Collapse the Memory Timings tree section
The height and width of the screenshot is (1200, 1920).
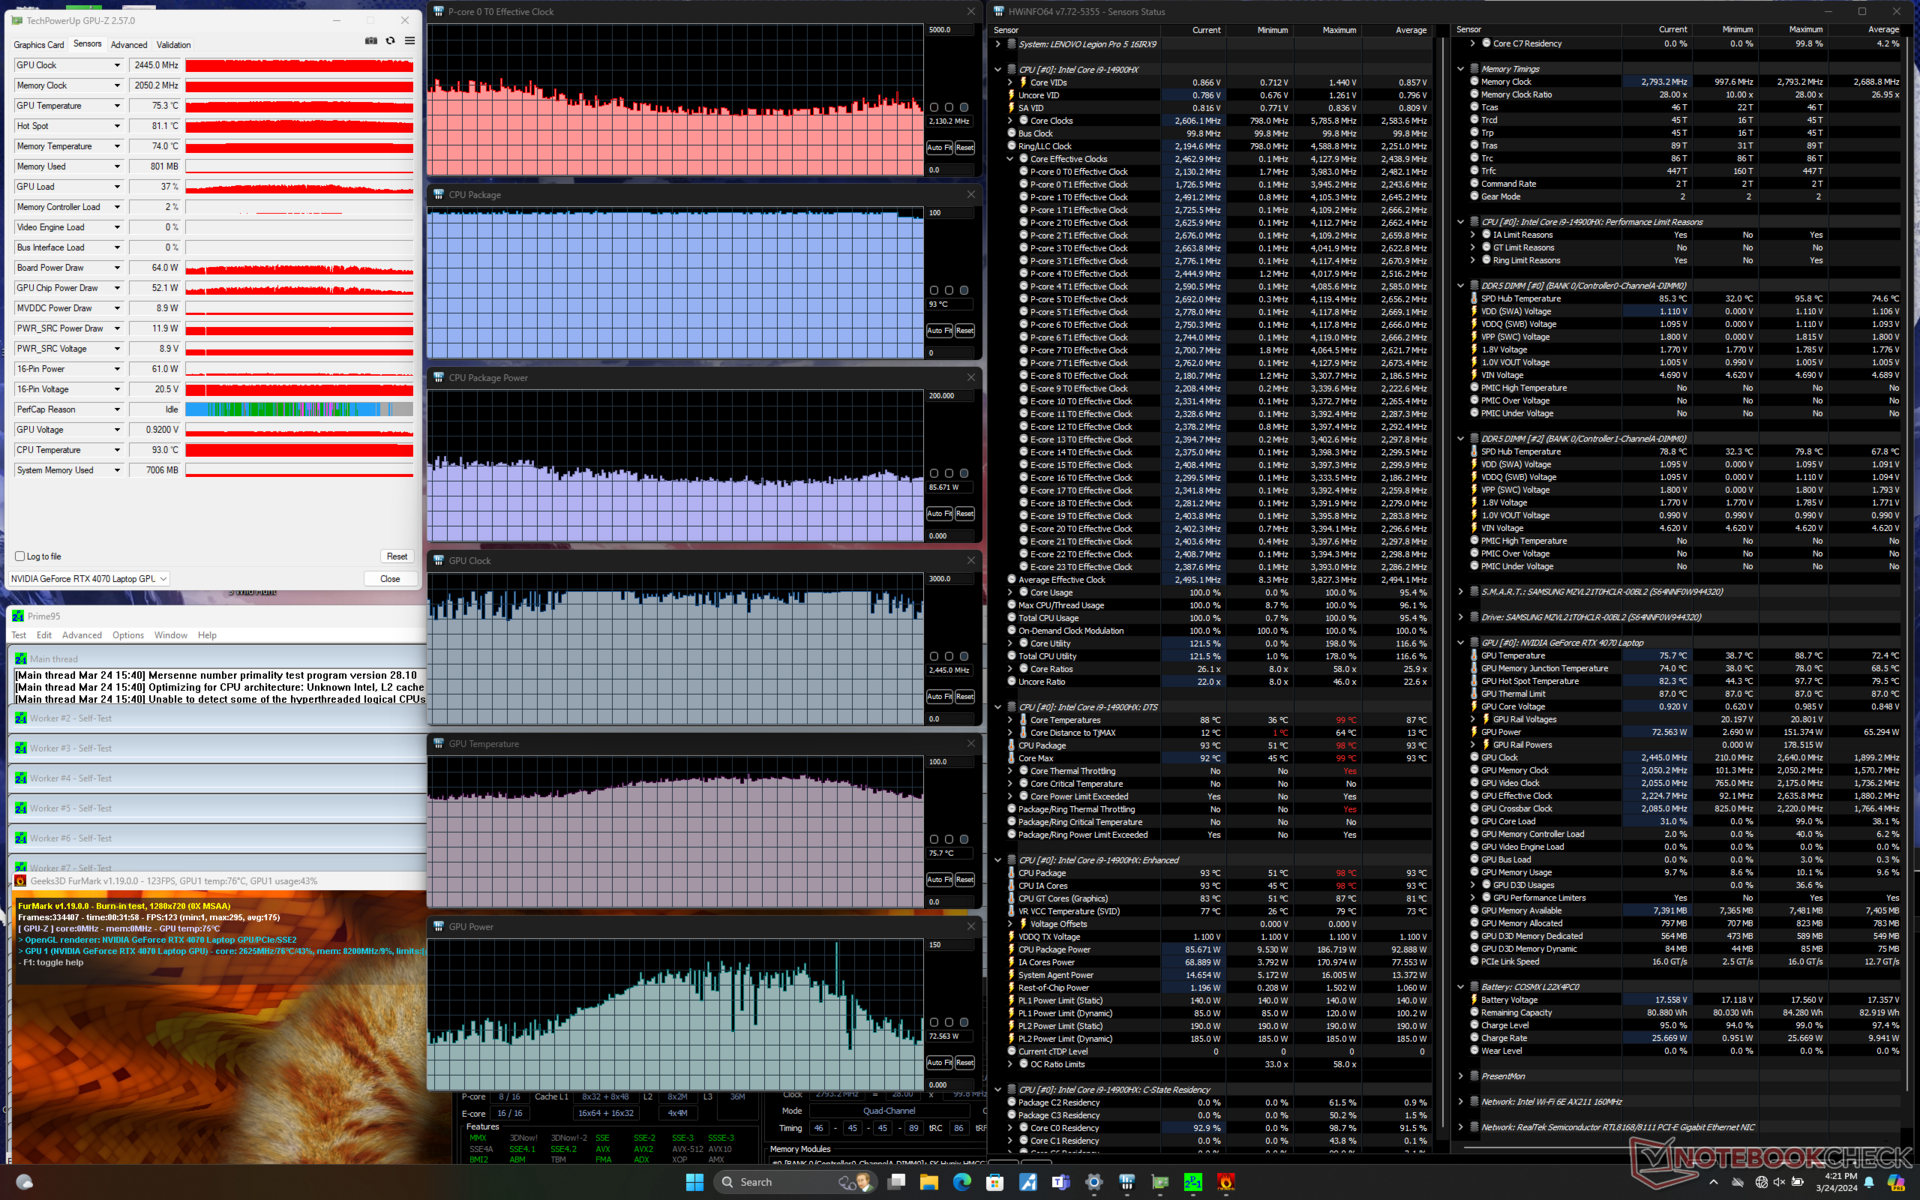(1461, 69)
